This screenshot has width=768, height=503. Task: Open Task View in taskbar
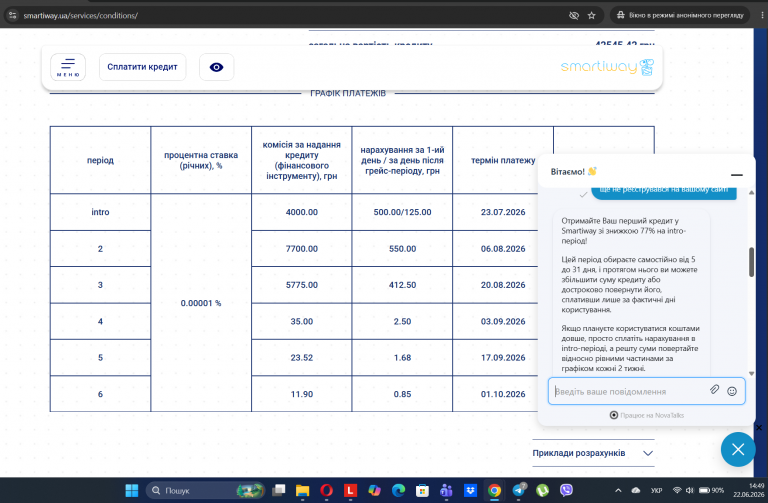pos(279,490)
